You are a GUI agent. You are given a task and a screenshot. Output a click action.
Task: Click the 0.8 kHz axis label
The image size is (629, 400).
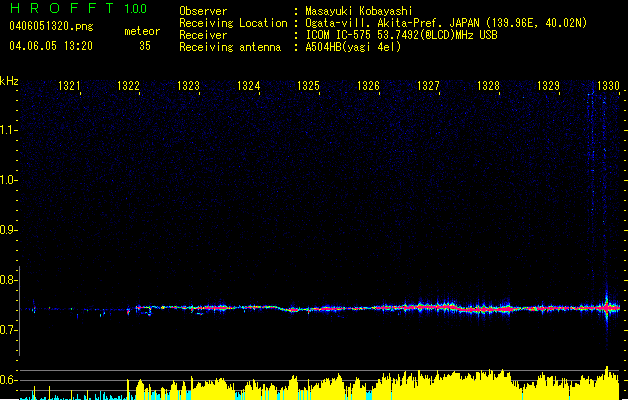(8, 280)
